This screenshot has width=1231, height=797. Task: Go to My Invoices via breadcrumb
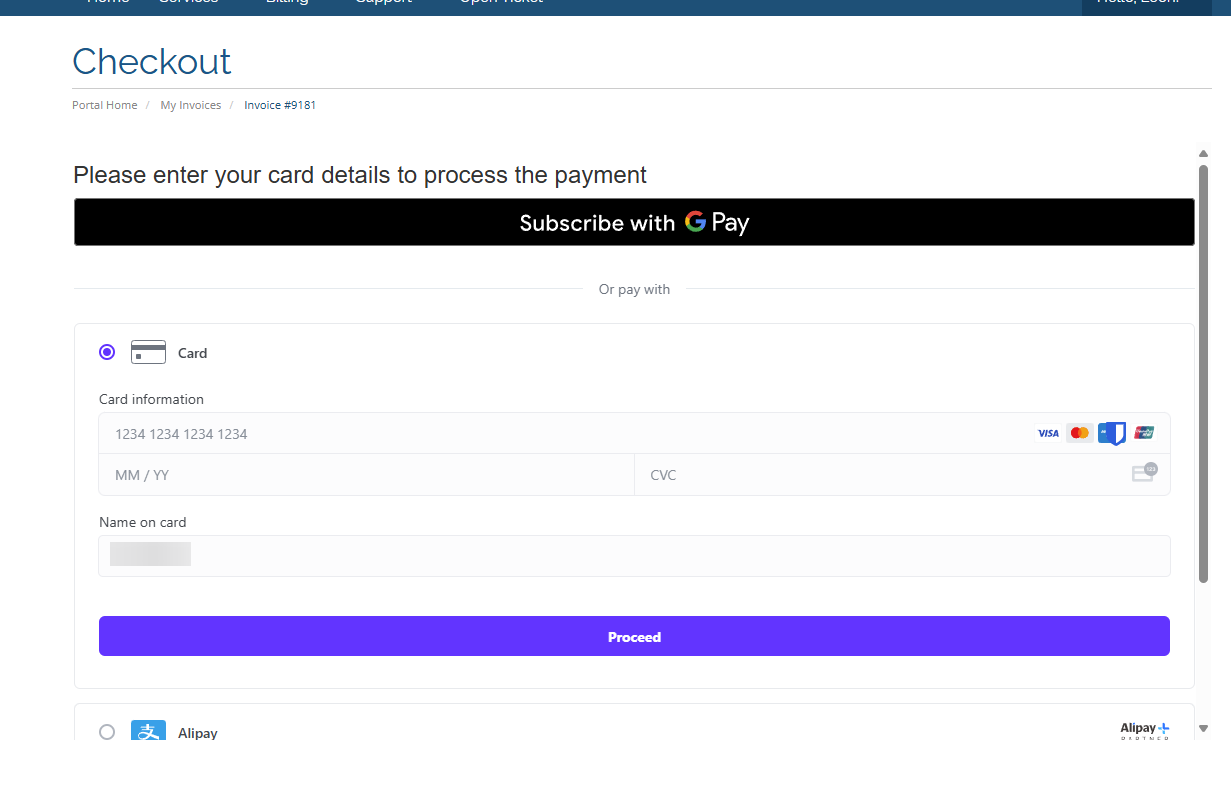click(x=190, y=104)
